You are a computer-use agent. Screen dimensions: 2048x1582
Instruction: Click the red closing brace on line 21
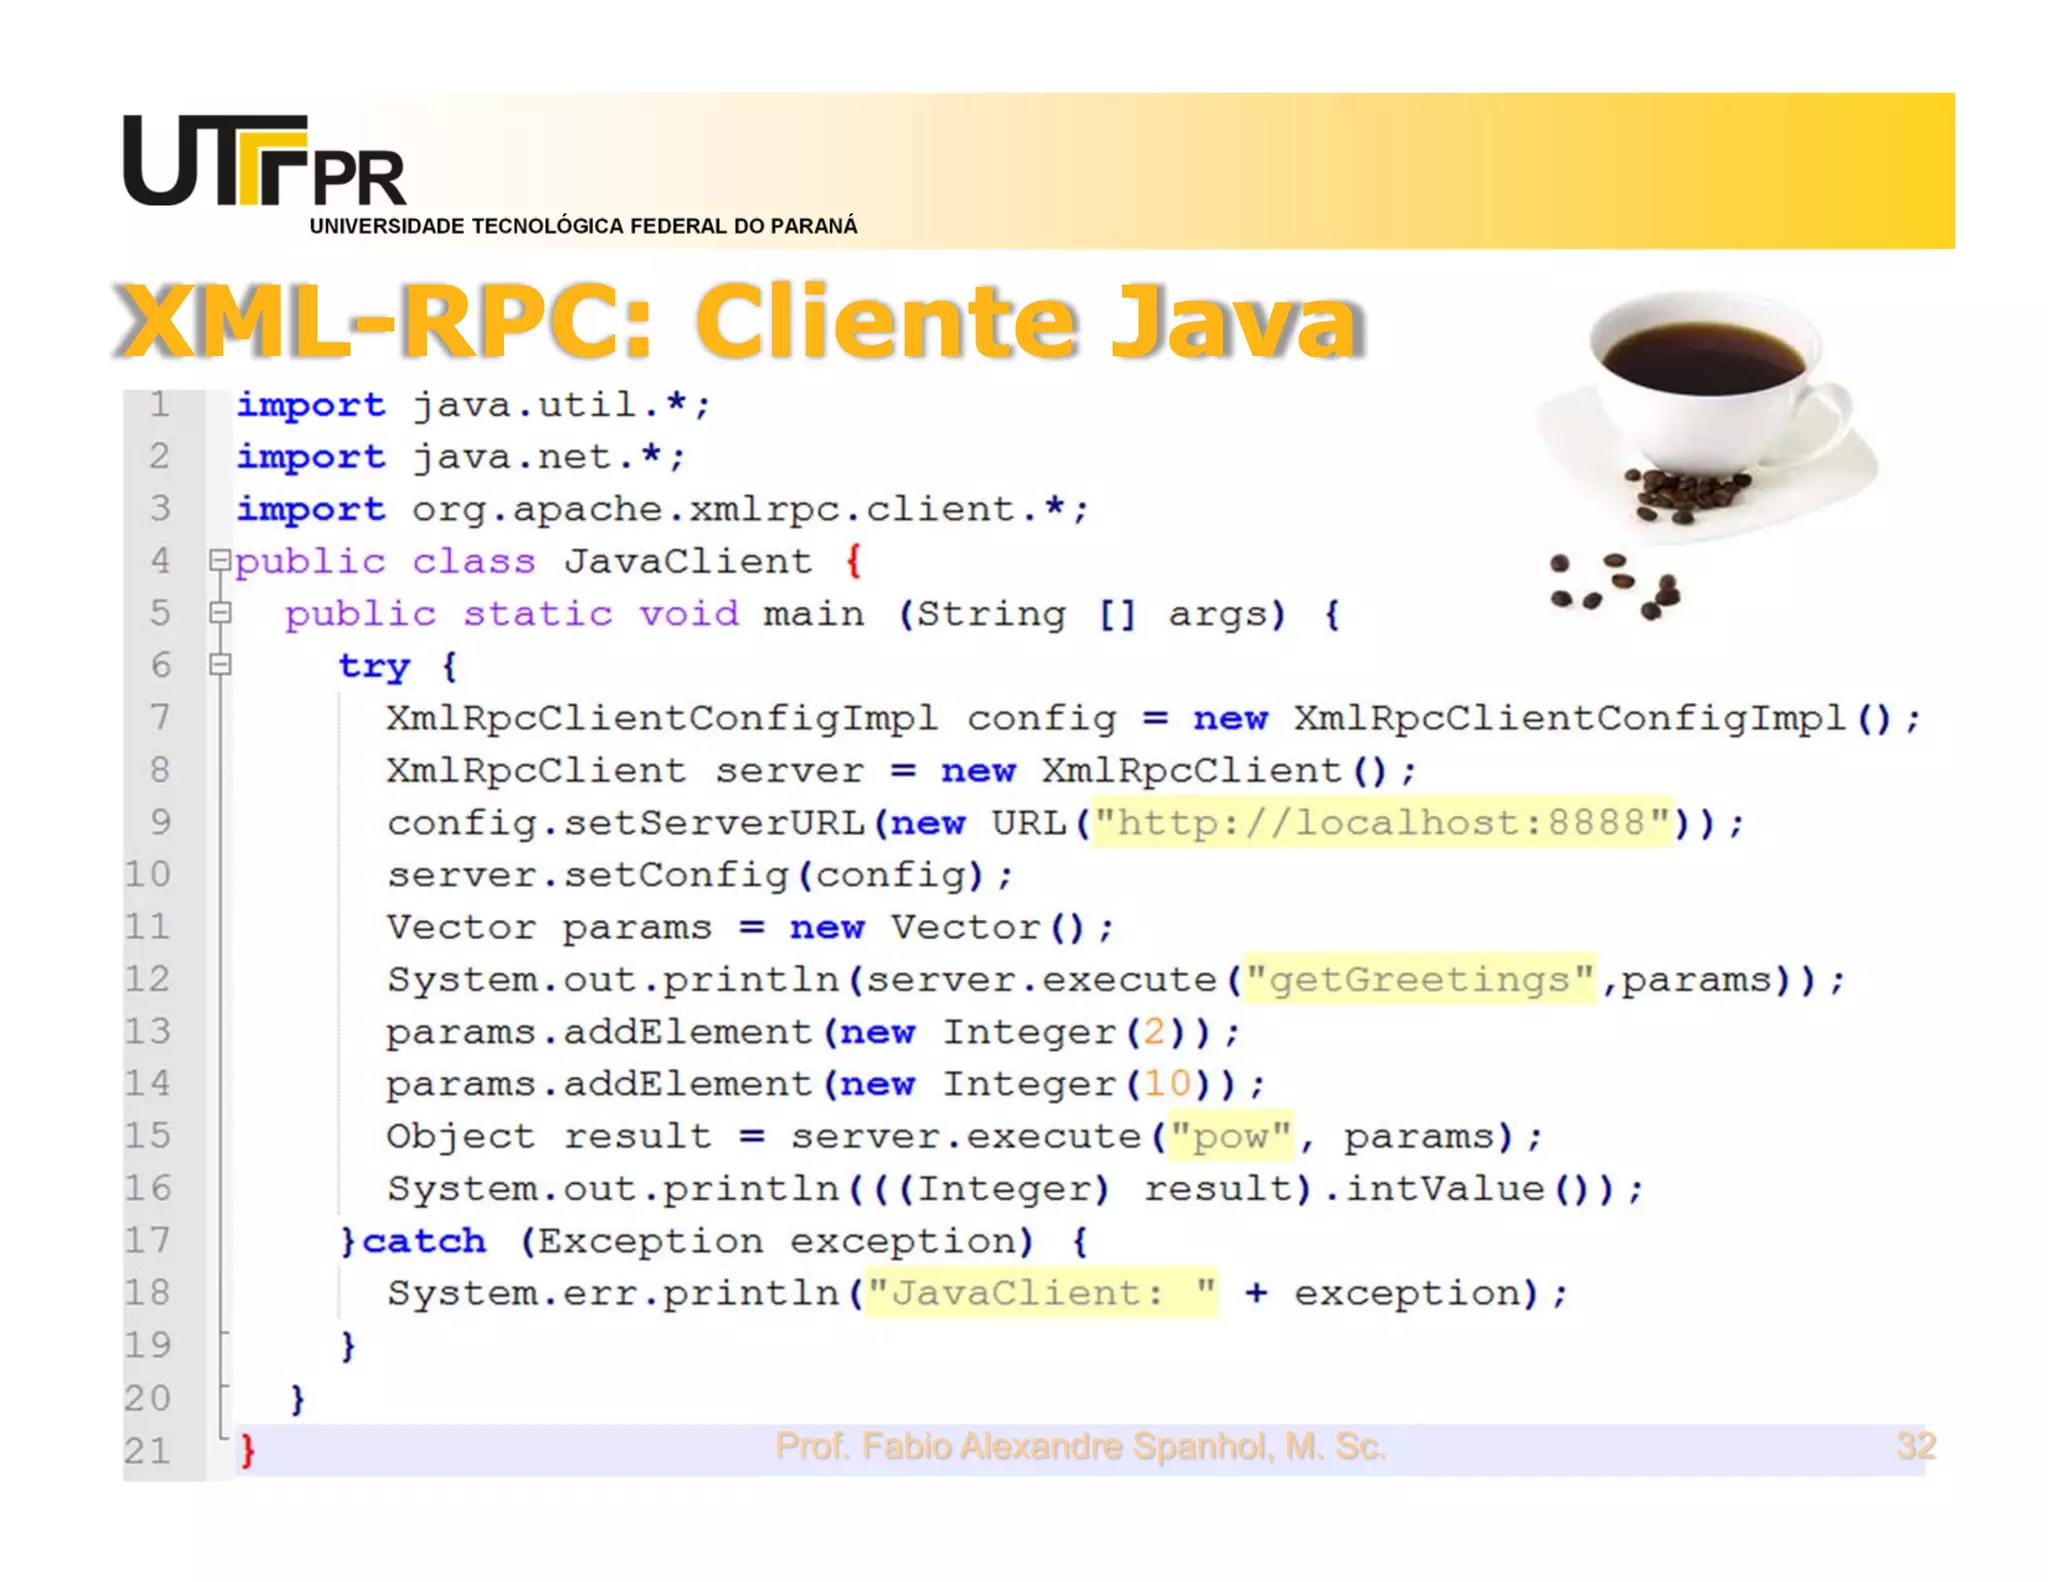pos(247,1449)
